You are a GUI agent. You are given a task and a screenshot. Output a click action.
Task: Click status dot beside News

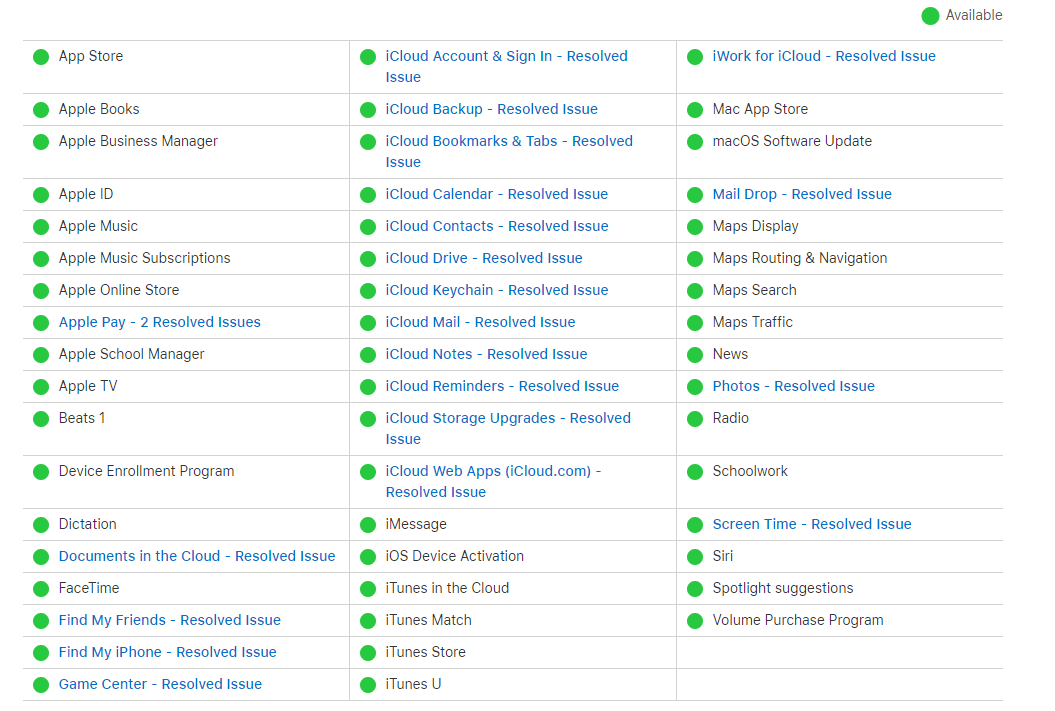click(x=695, y=355)
